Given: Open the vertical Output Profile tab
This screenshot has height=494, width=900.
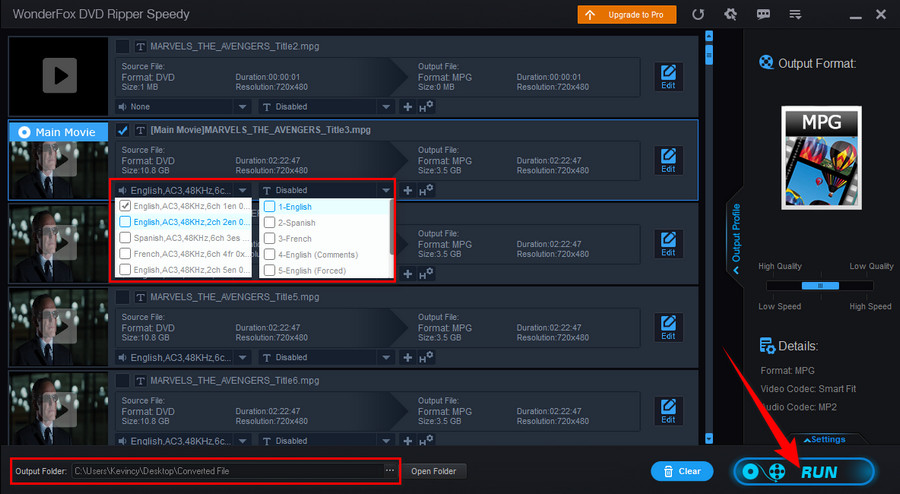Looking at the screenshot, I should point(736,239).
